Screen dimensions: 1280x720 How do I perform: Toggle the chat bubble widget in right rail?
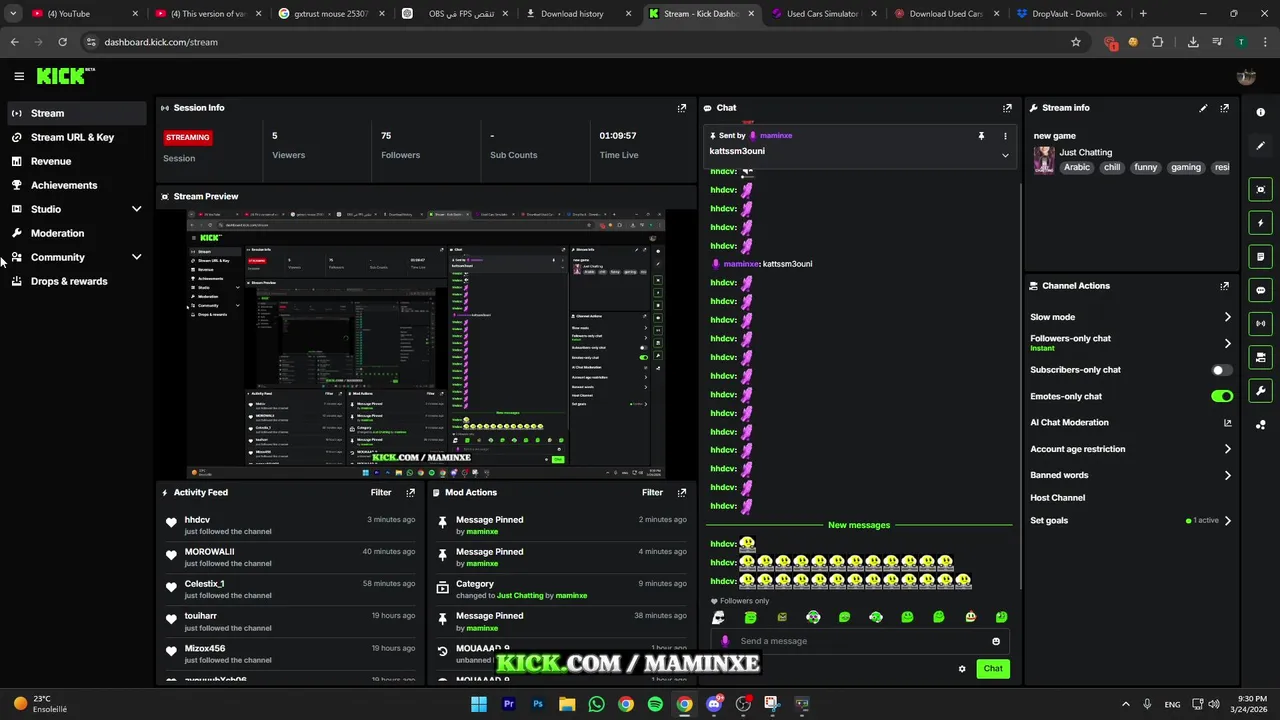(x=1261, y=290)
